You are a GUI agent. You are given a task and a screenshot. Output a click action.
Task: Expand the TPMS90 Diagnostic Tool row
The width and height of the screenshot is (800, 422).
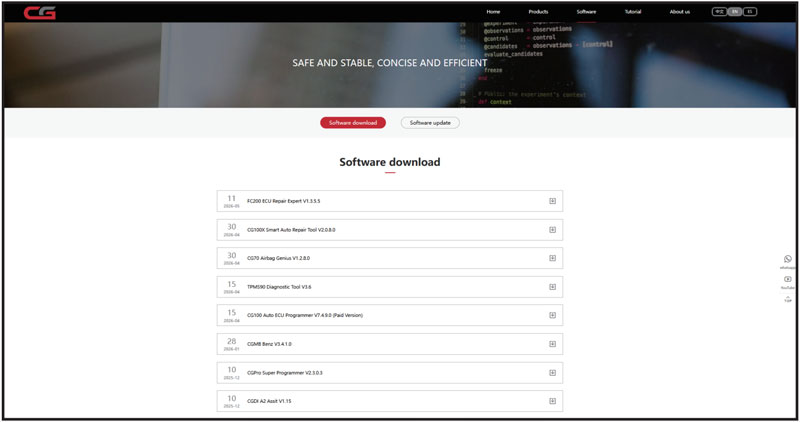pyautogui.click(x=553, y=287)
